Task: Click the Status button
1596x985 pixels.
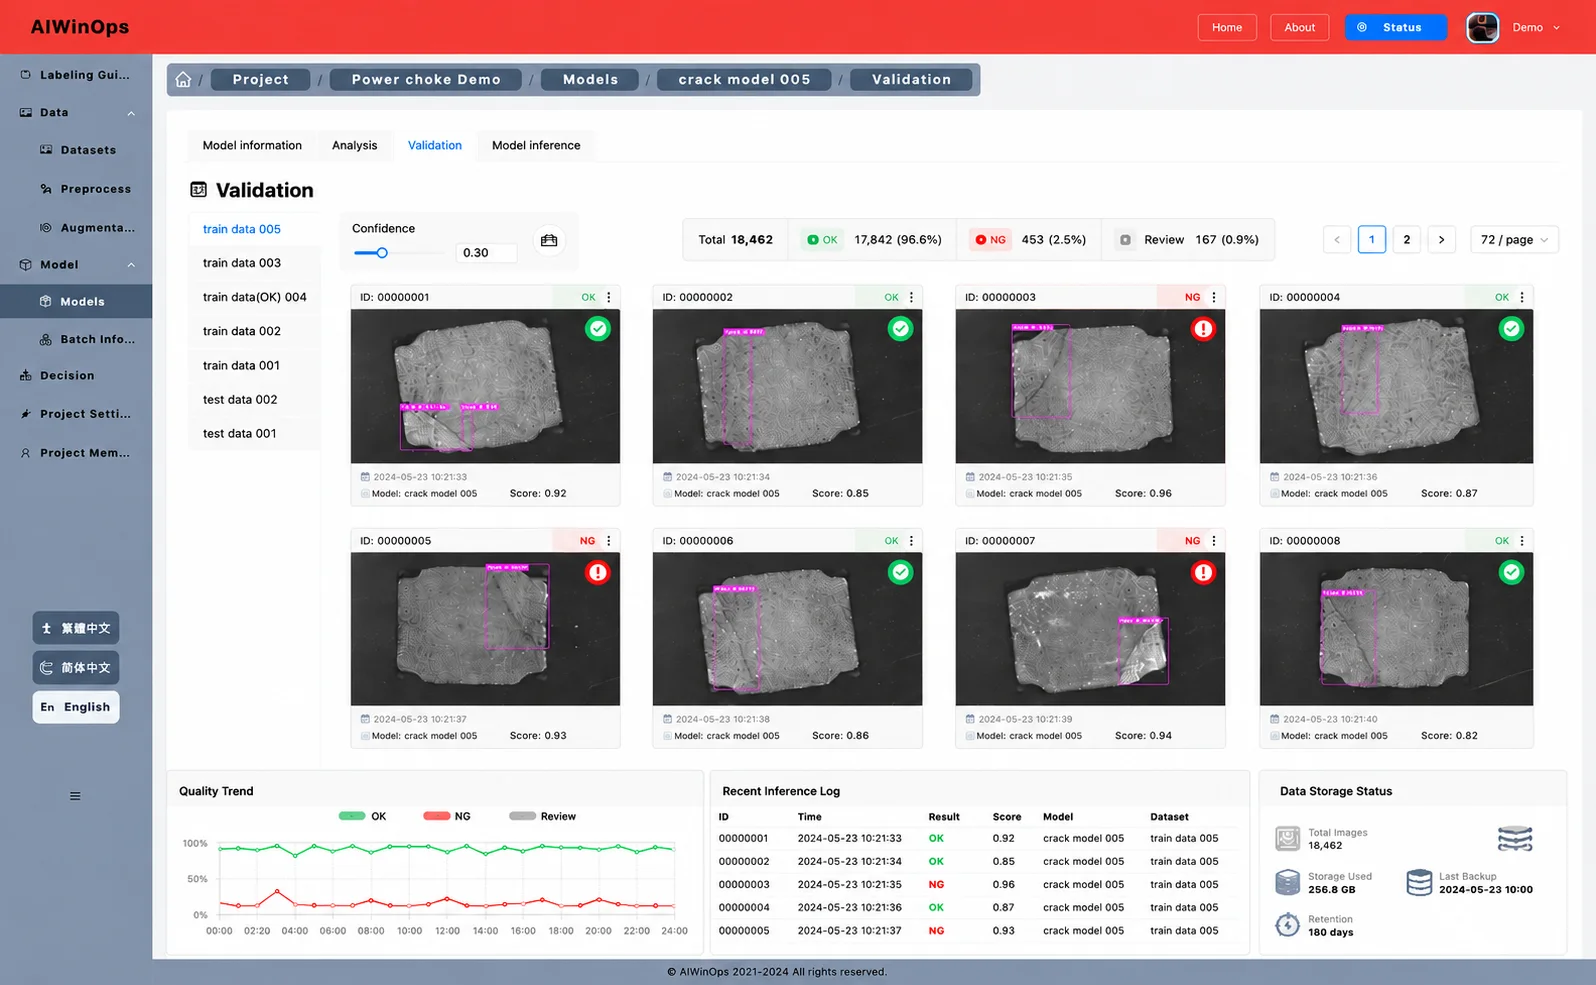Action: pyautogui.click(x=1396, y=28)
